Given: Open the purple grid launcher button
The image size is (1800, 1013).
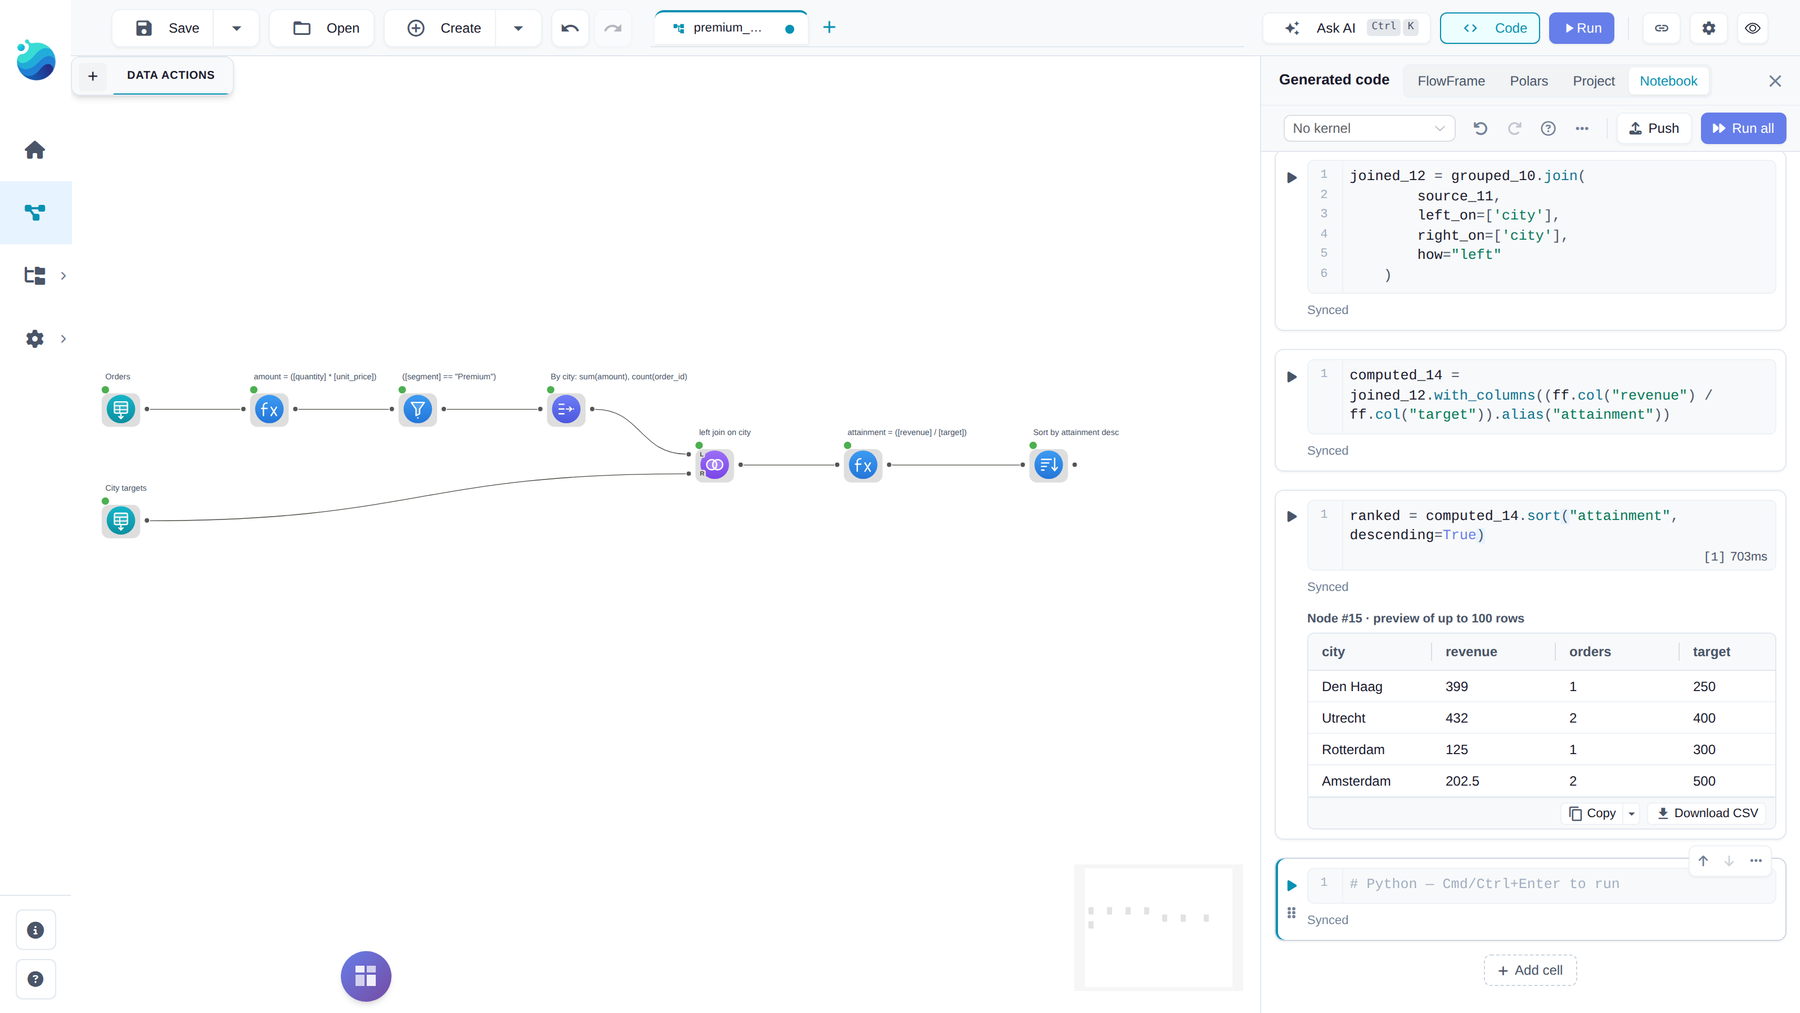Looking at the screenshot, I should click(366, 976).
